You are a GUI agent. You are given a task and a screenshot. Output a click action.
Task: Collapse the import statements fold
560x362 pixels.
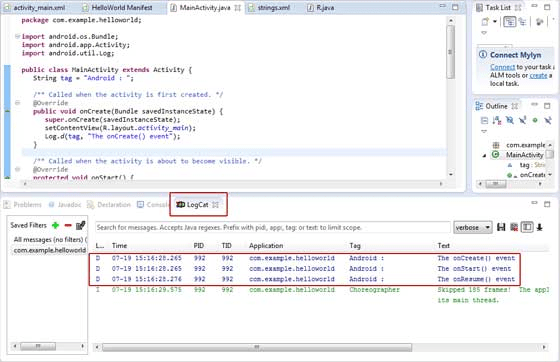pos(18,36)
